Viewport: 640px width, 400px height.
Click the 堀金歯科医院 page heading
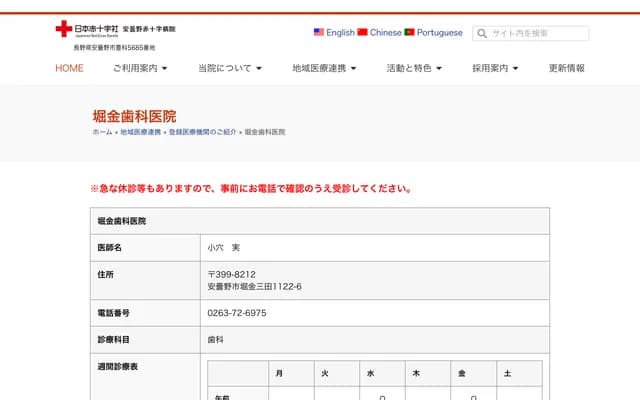click(133, 115)
